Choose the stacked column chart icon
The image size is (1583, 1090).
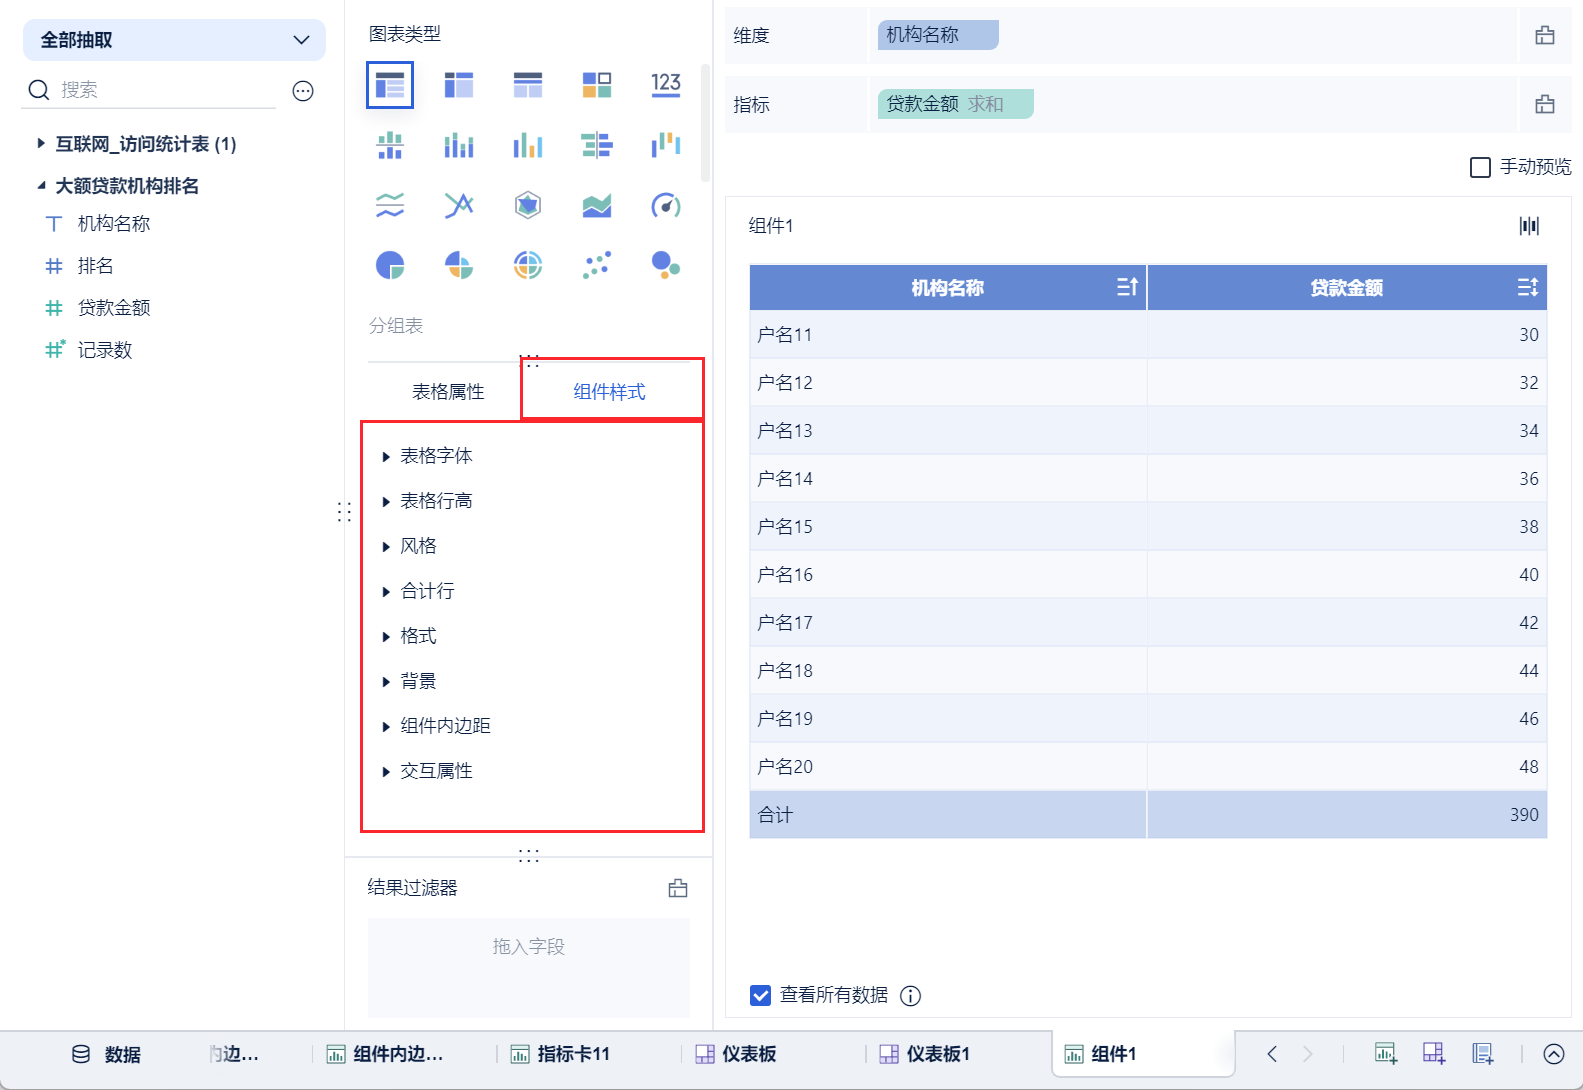pos(459,146)
